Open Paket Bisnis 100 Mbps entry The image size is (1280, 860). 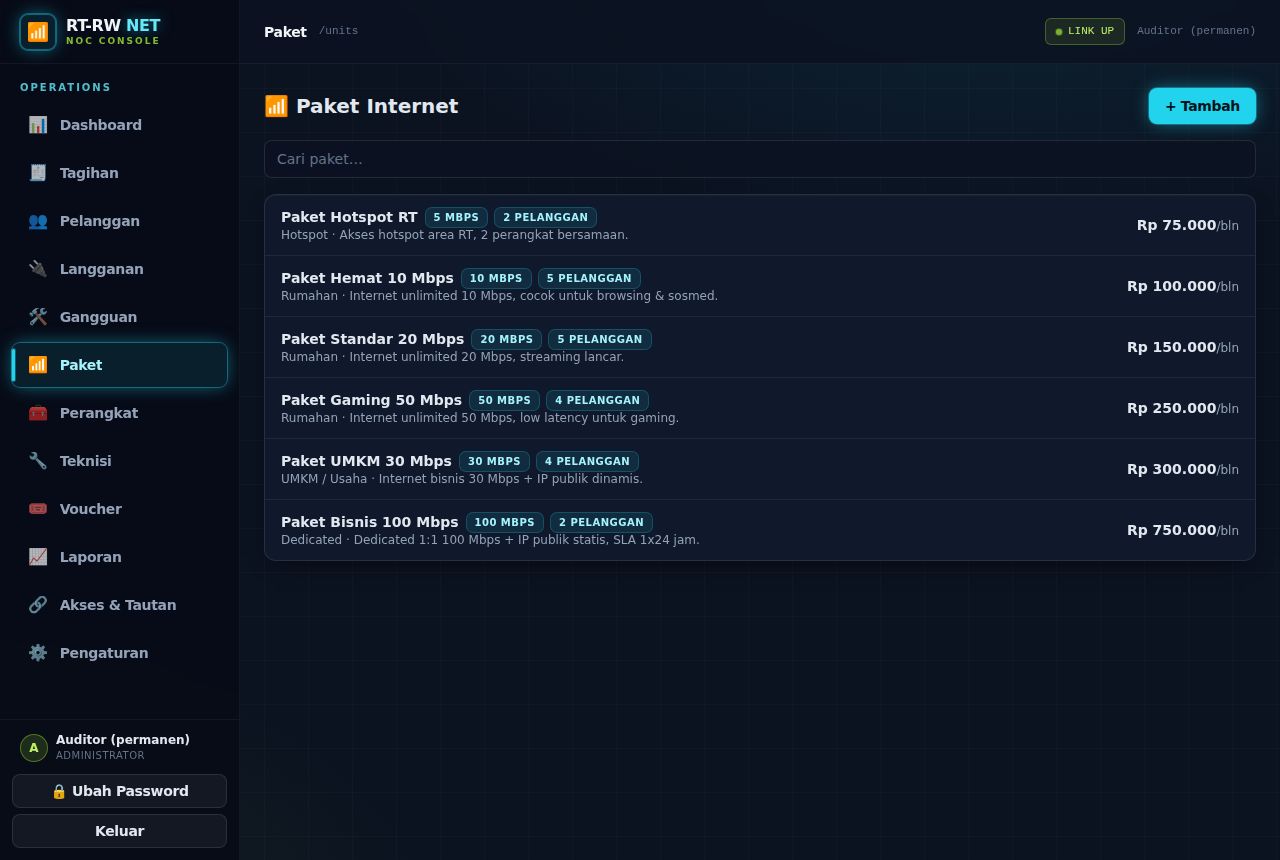(x=760, y=530)
